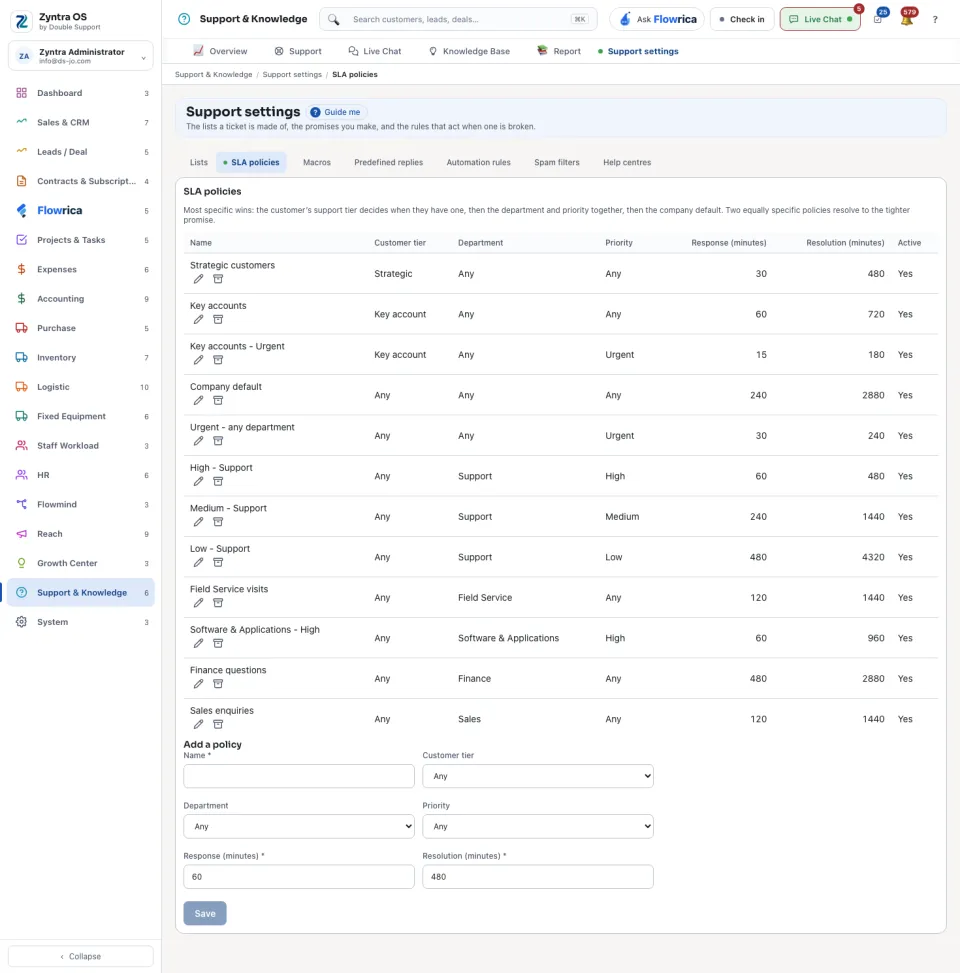Open Projects & Tasks in the sidebar
This screenshot has height=973, width=960.
click(x=81, y=240)
